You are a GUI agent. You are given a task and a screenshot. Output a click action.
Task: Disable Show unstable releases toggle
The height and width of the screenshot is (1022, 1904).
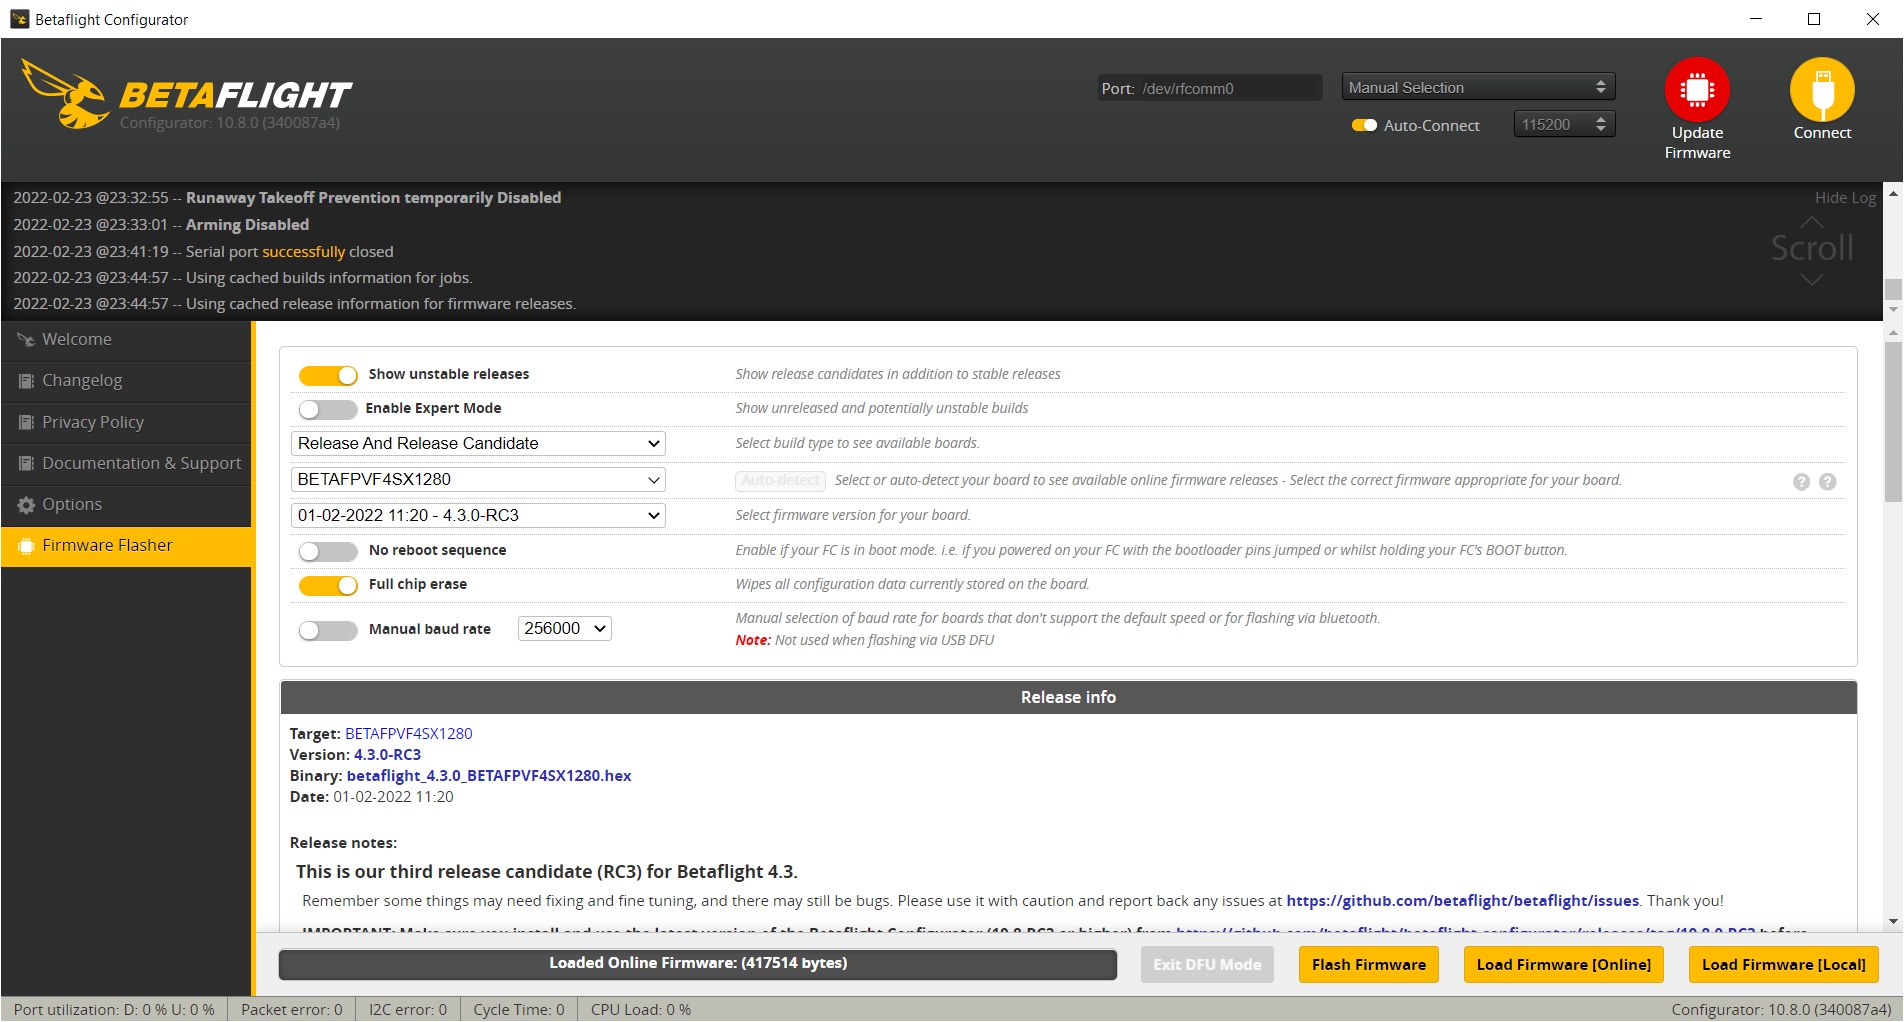(328, 375)
